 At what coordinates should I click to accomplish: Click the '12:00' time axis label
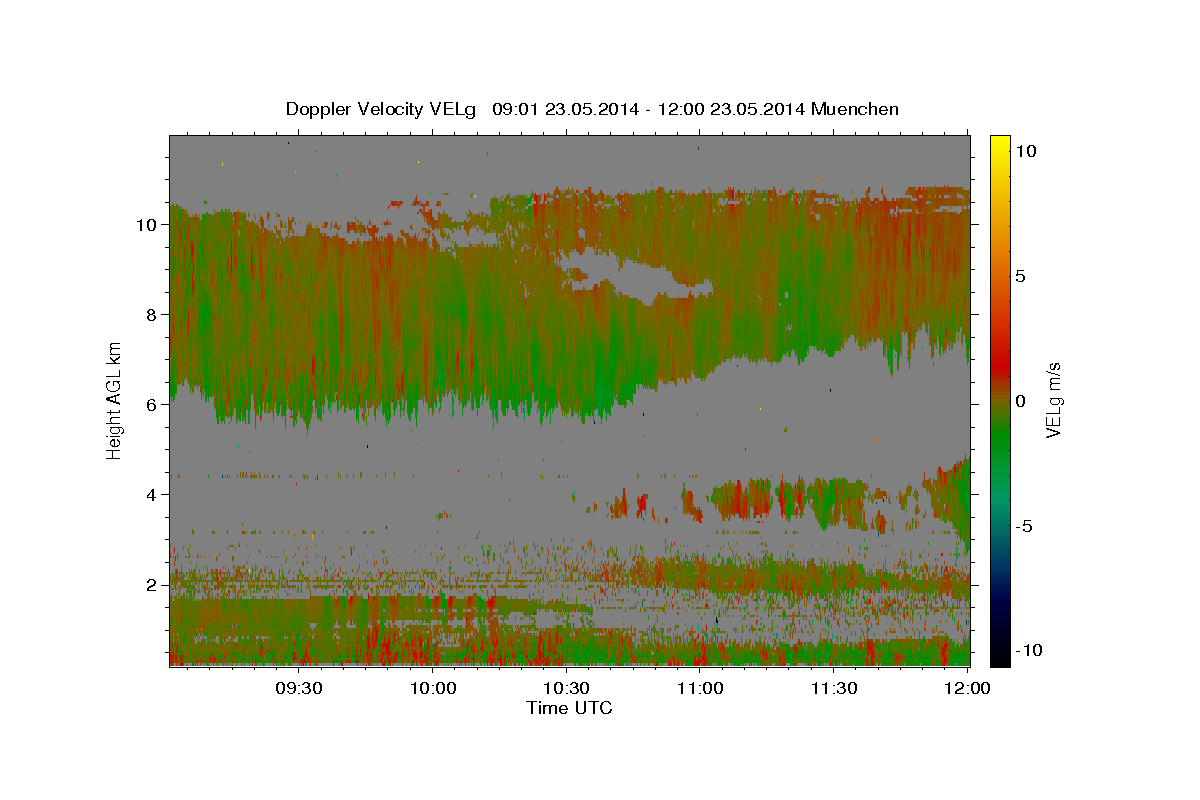coord(967,688)
